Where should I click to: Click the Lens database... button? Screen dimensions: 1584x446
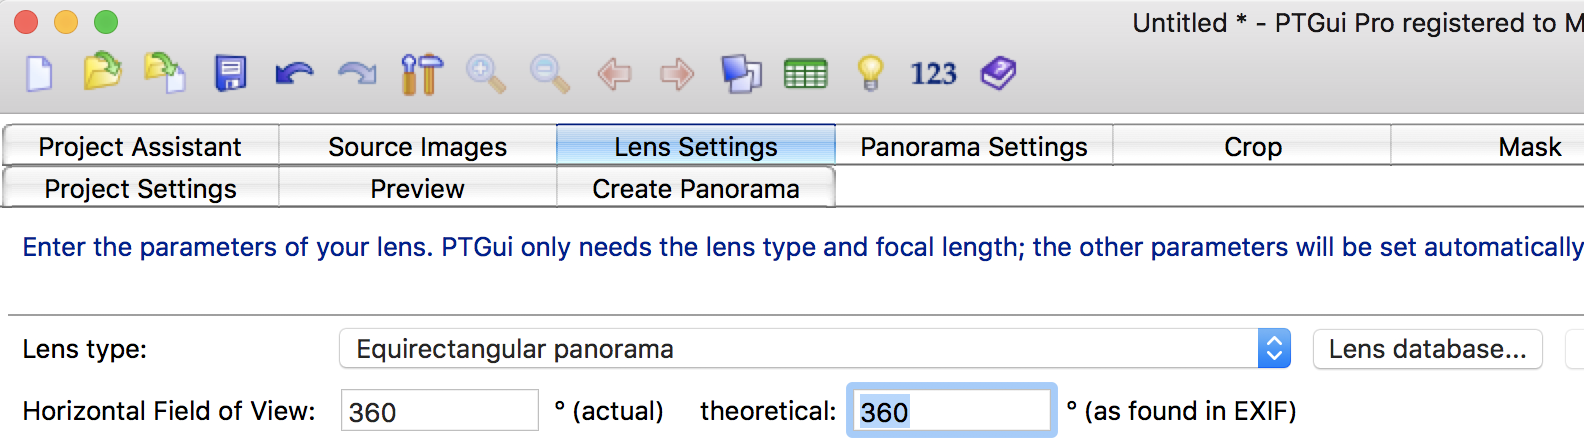pyautogui.click(x=1427, y=349)
